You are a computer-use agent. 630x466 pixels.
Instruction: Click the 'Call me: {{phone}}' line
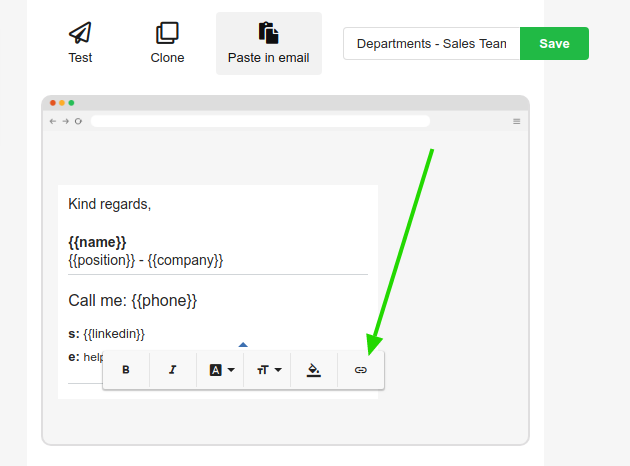(x=133, y=300)
